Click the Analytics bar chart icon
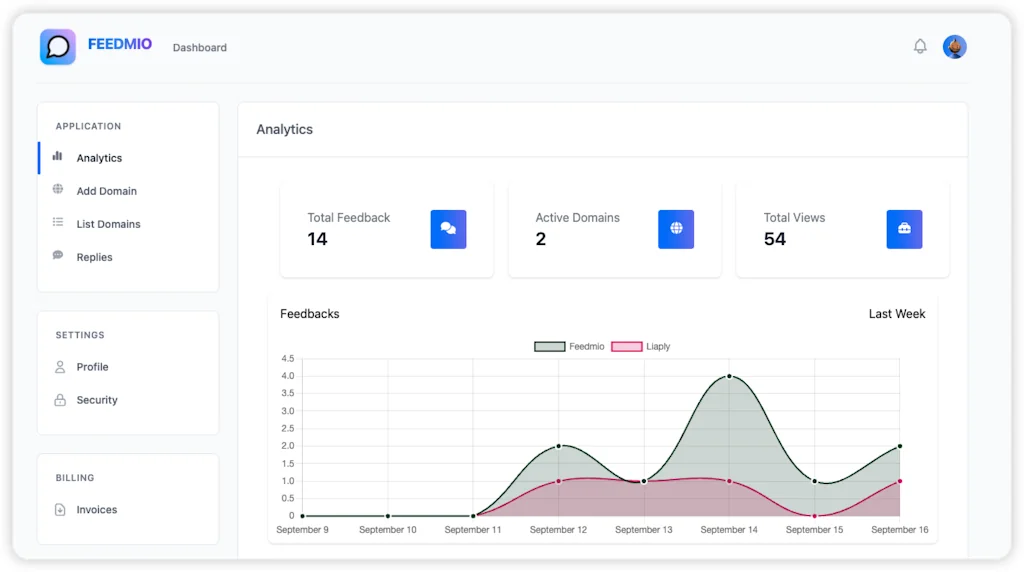The width and height of the screenshot is (1024, 572). pyautogui.click(x=58, y=157)
